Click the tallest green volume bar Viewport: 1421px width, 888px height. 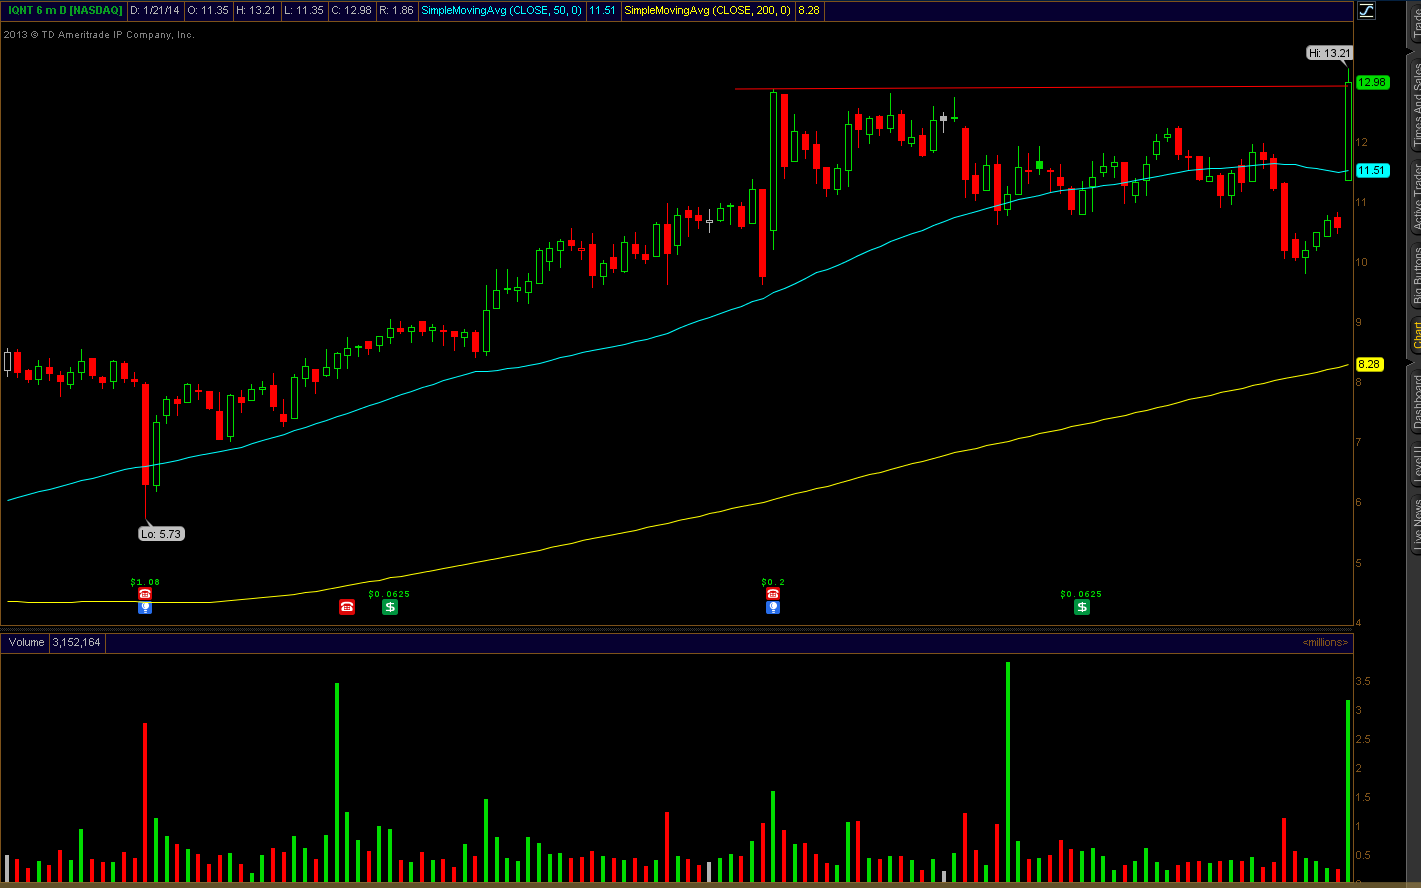click(x=1007, y=772)
